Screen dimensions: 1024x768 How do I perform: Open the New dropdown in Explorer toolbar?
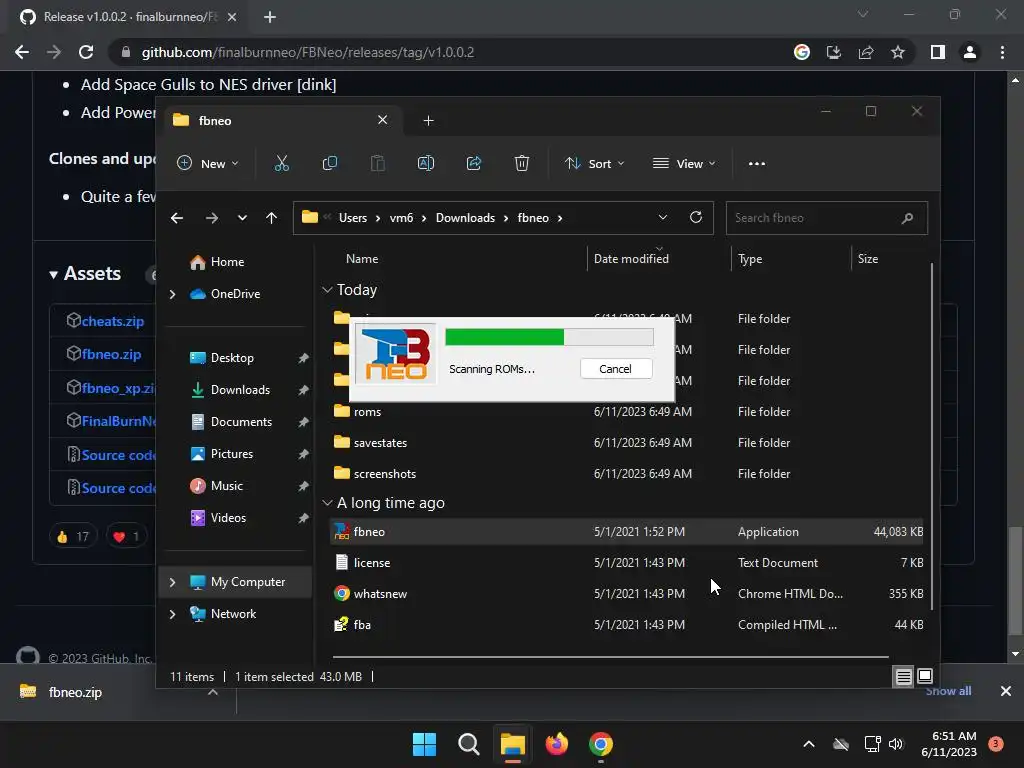click(208, 163)
